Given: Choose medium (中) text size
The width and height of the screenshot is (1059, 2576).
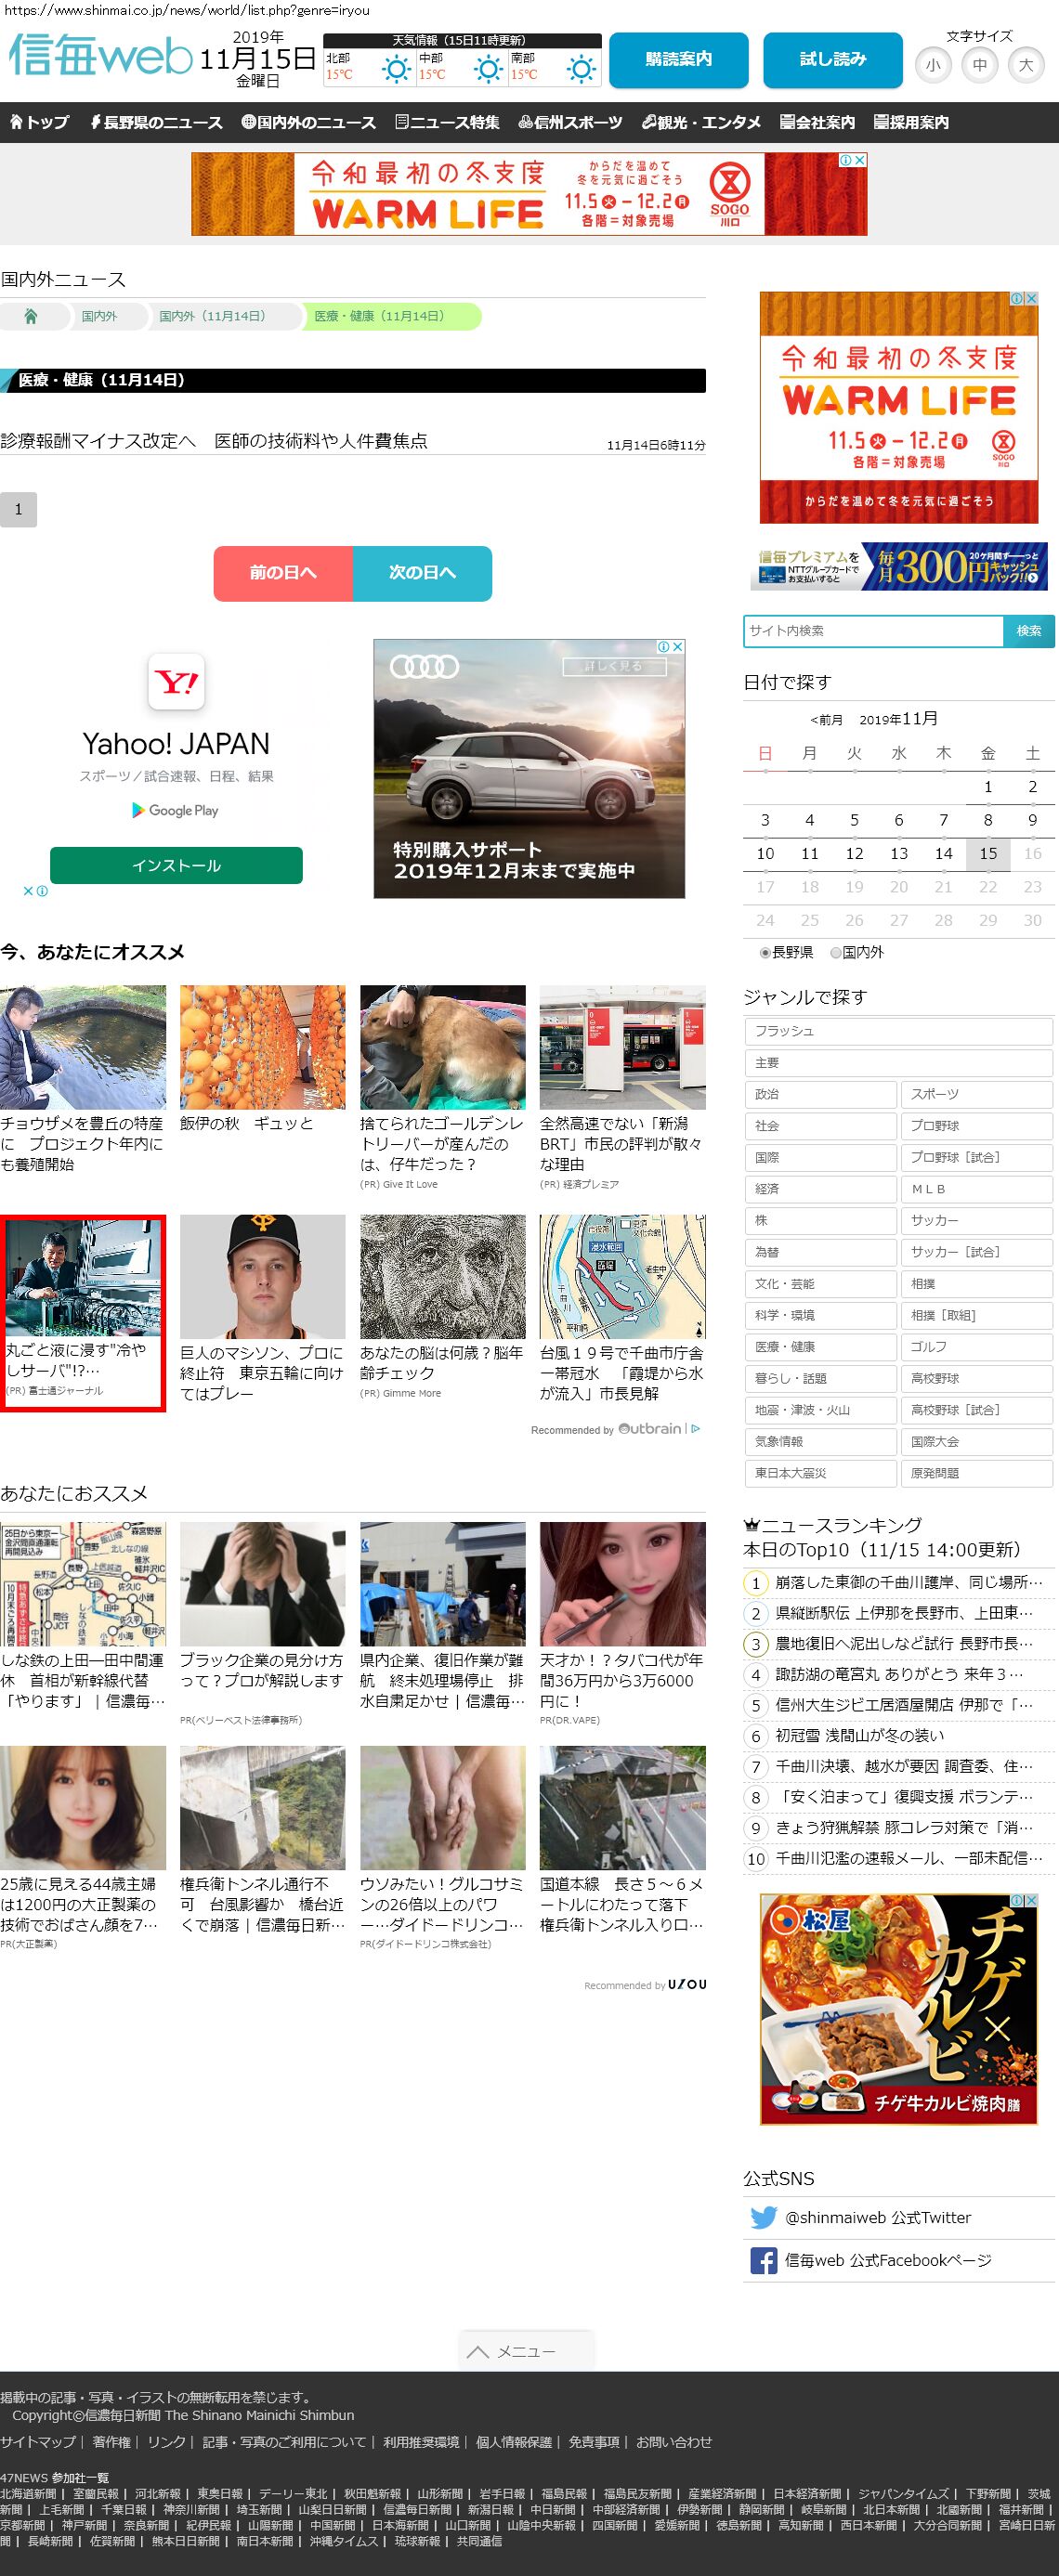Looking at the screenshot, I should click(x=979, y=65).
